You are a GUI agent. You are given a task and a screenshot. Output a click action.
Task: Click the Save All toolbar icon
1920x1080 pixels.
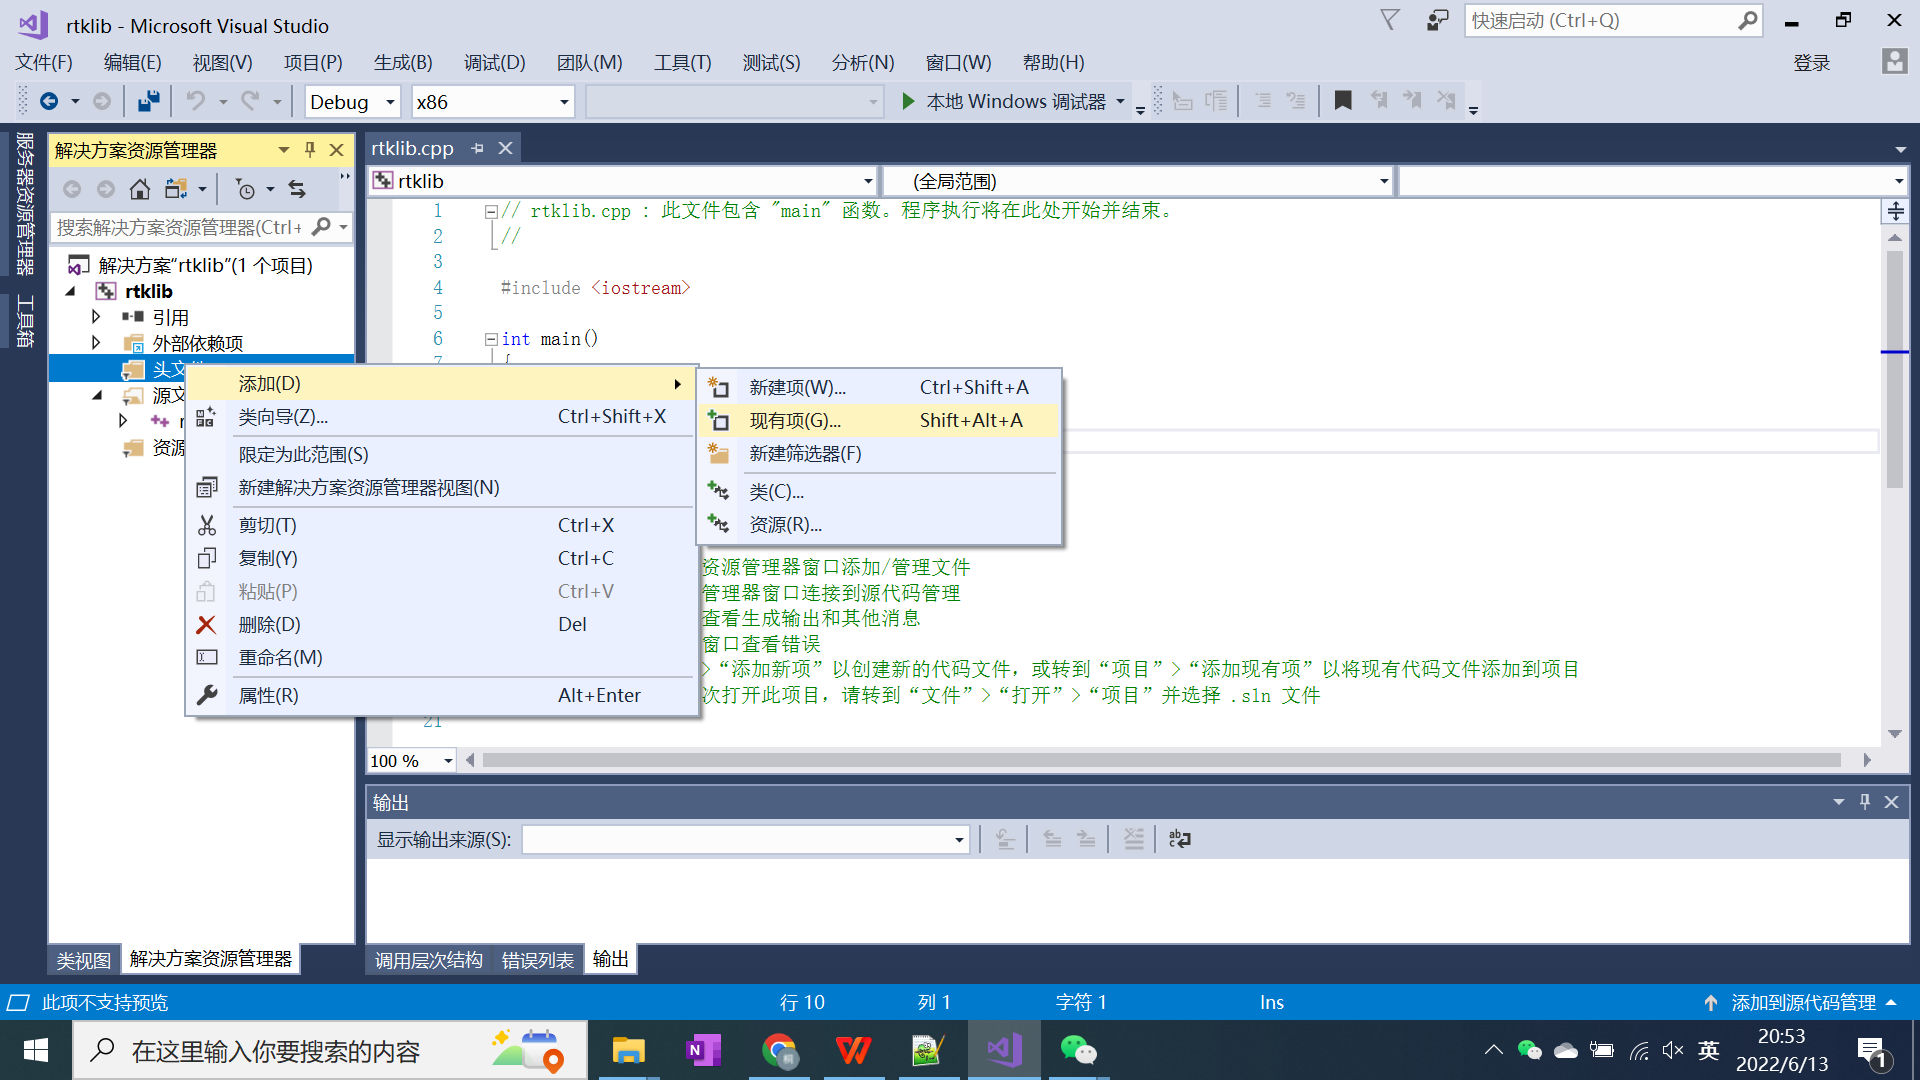pos(149,101)
